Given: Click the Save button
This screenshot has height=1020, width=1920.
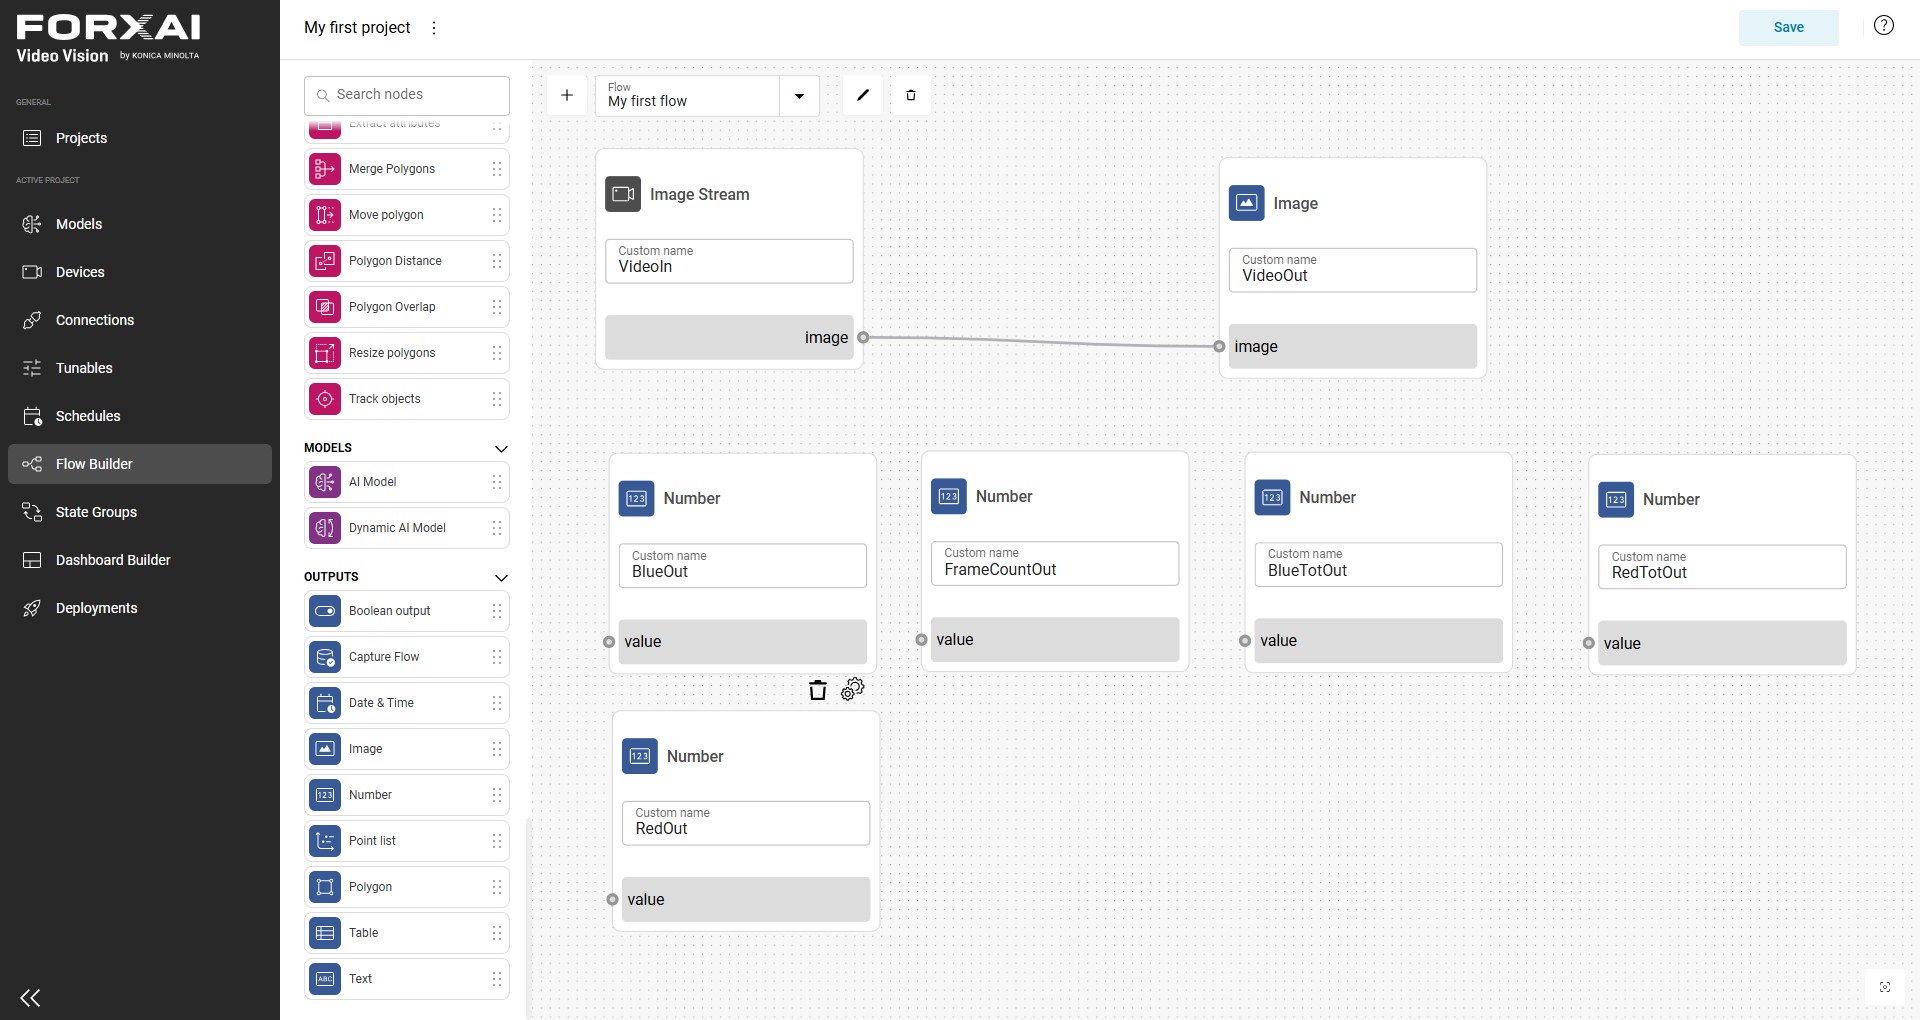Looking at the screenshot, I should point(1788,27).
